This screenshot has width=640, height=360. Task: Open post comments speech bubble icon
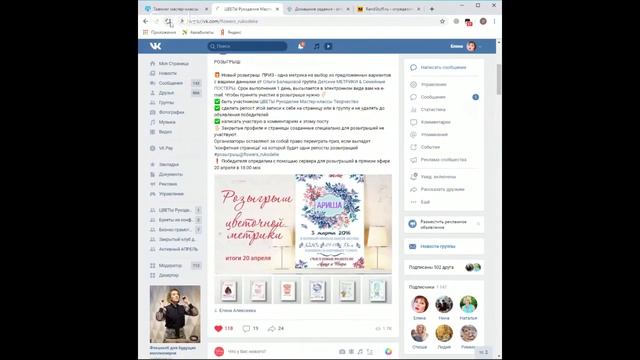246,329
